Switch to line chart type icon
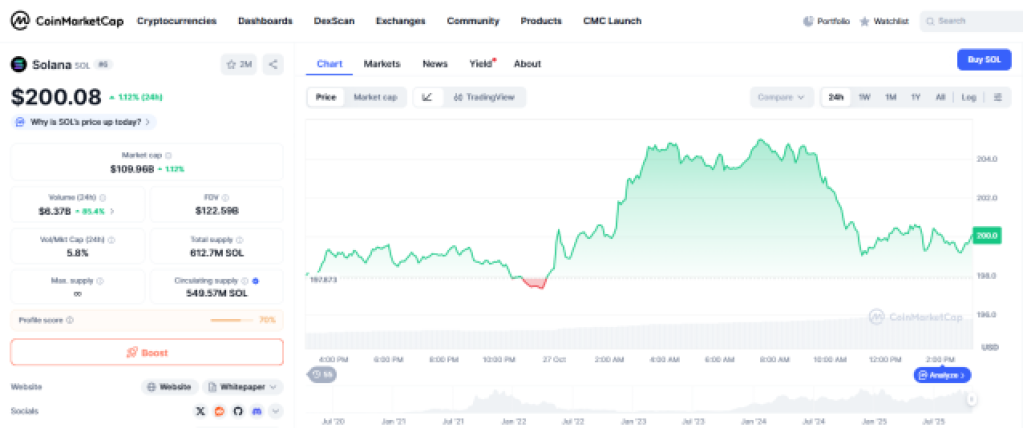Screen dimensions: 1023x428 (x=428, y=97)
